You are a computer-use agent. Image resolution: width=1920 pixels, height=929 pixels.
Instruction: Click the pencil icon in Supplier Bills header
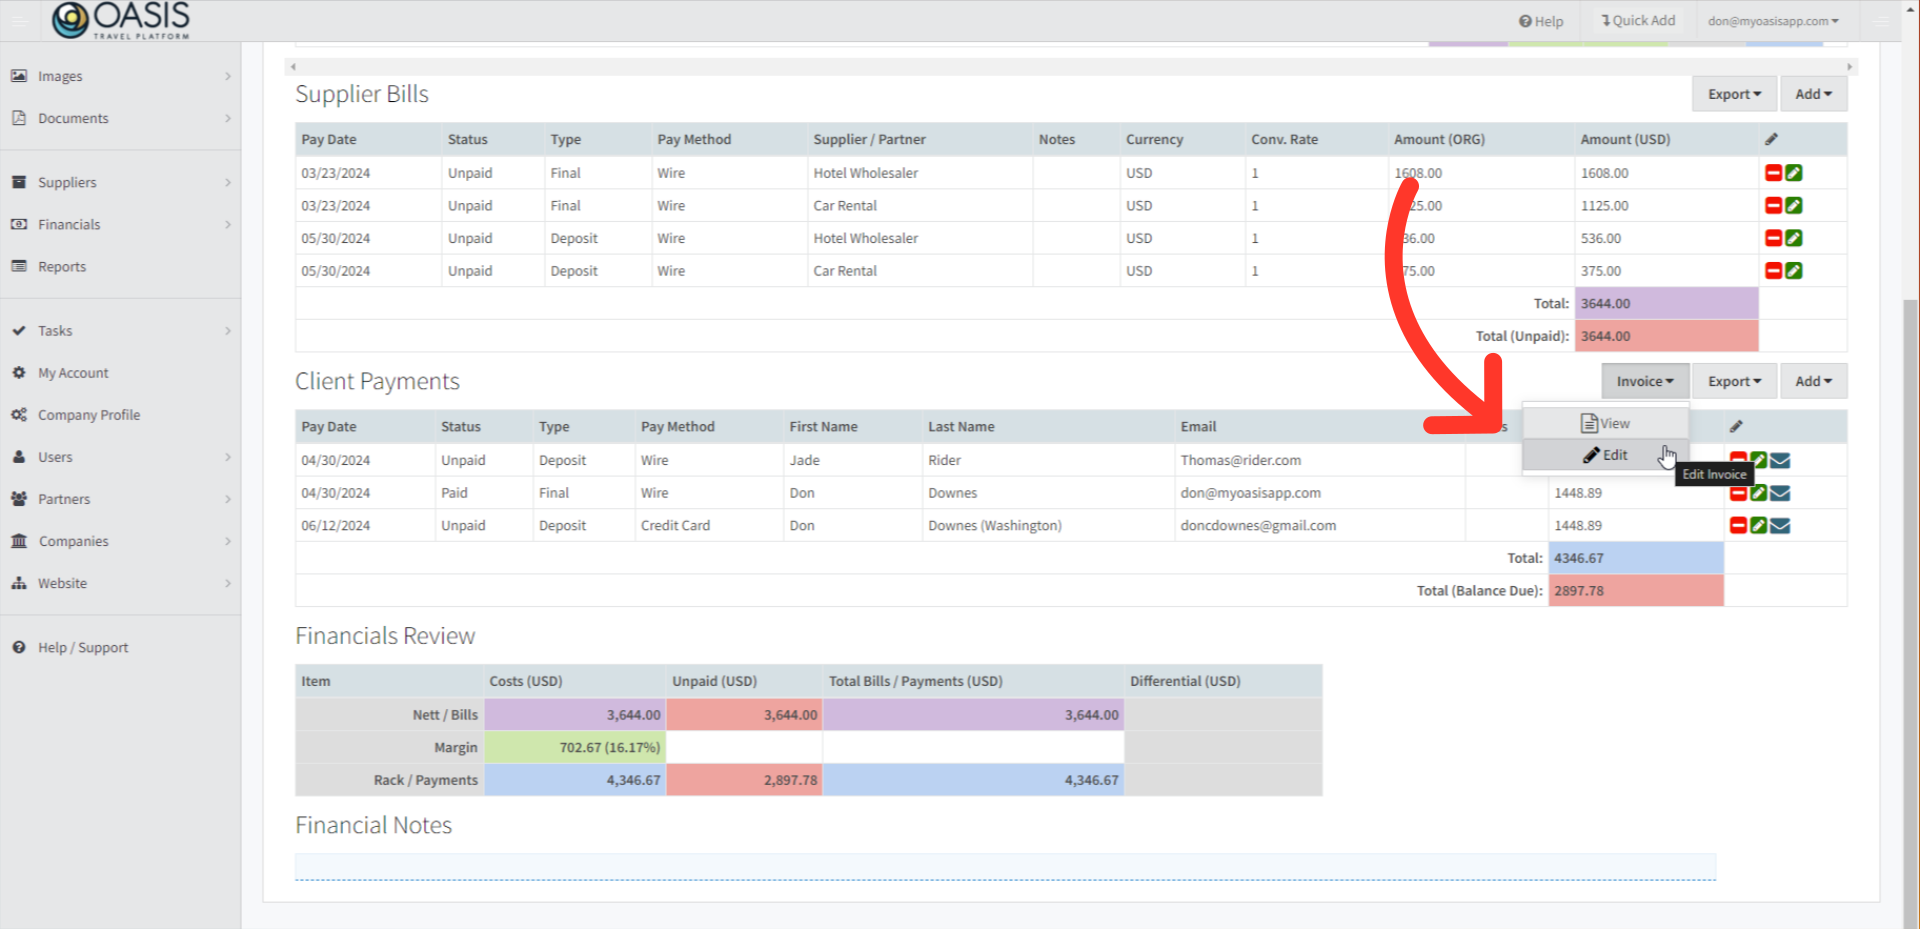[x=1771, y=139]
